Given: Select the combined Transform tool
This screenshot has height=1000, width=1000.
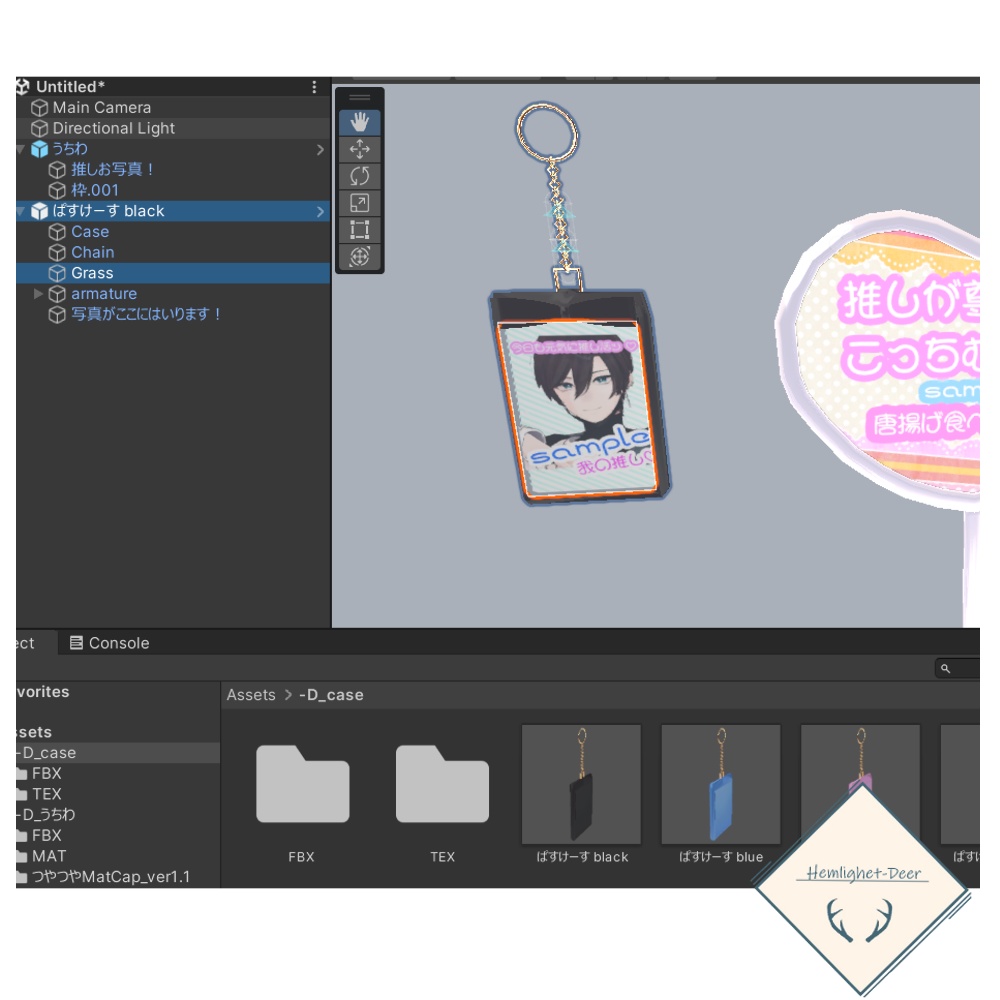Looking at the screenshot, I should [x=360, y=256].
